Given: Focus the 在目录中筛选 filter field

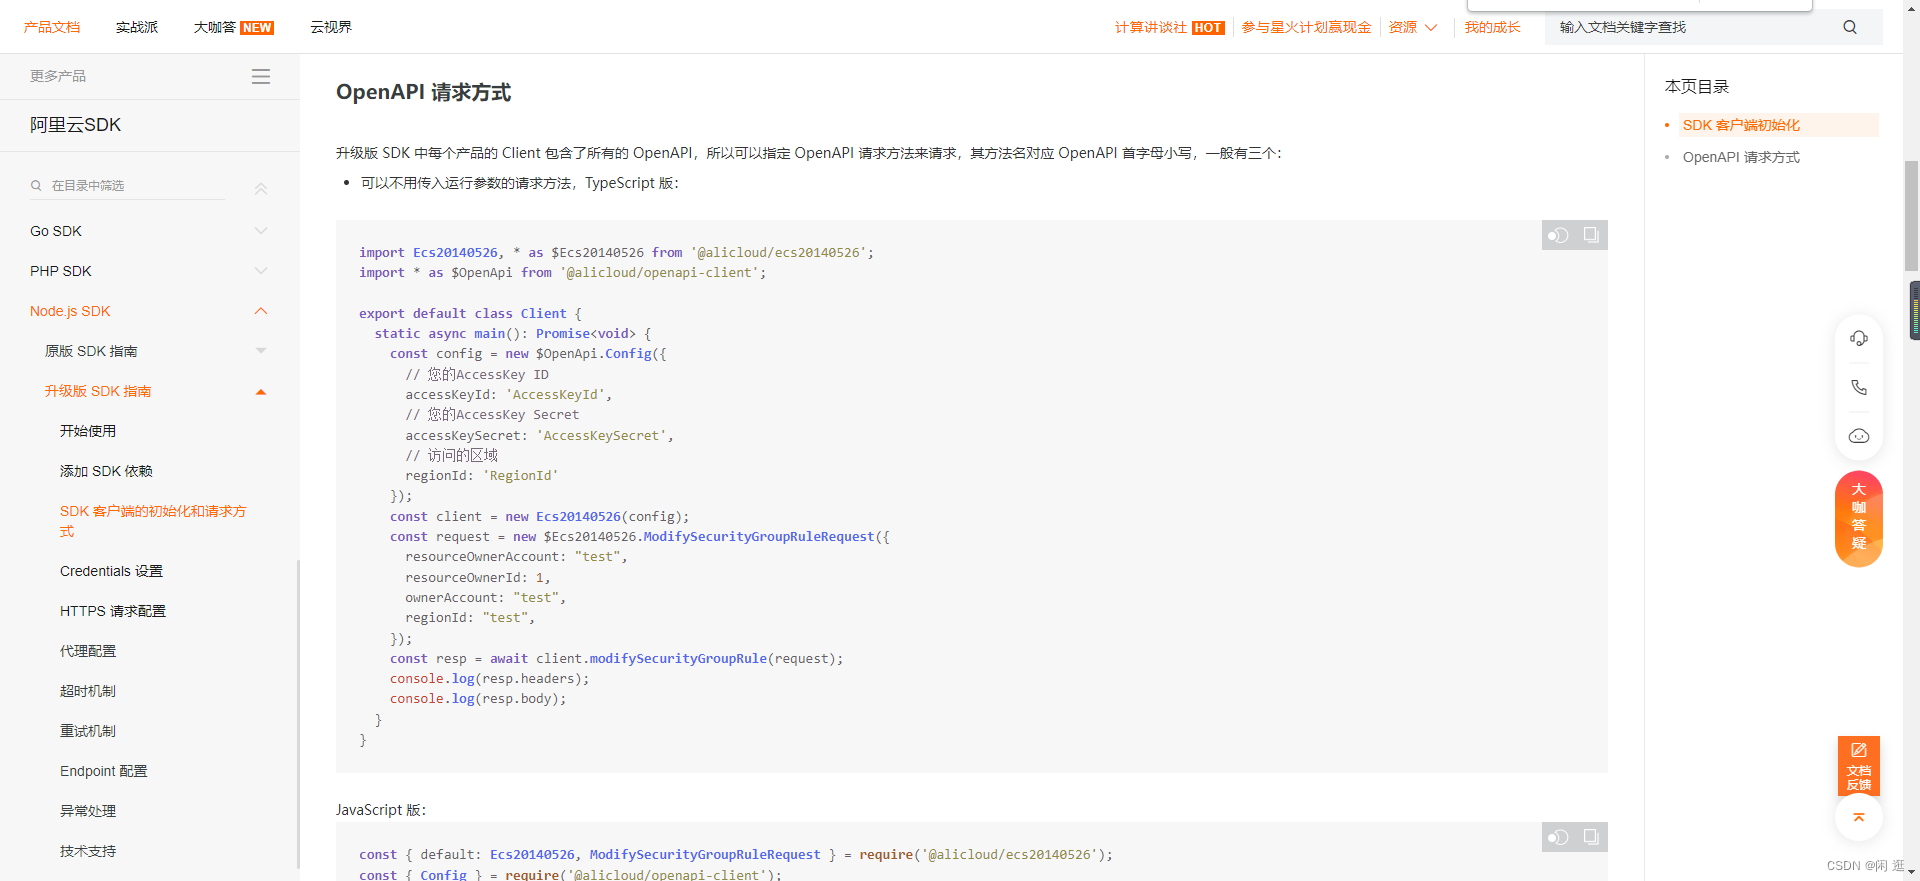Looking at the screenshot, I should [128, 185].
